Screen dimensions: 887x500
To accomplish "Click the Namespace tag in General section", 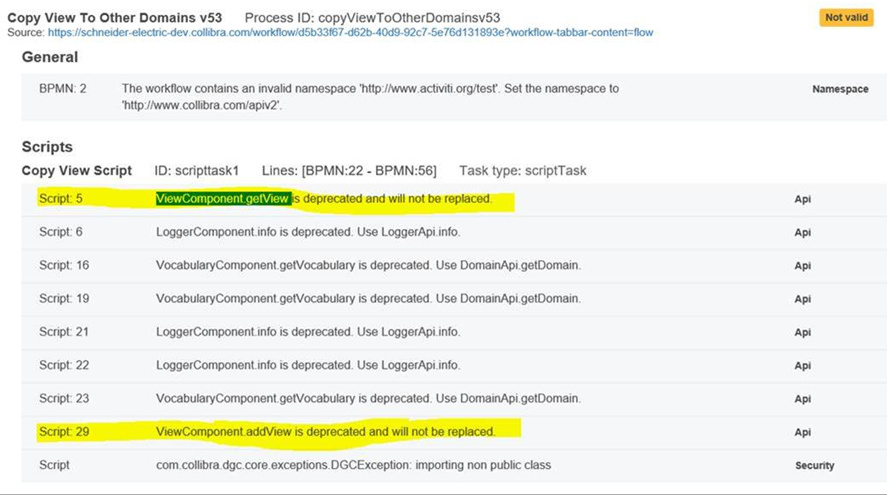I will [840, 89].
